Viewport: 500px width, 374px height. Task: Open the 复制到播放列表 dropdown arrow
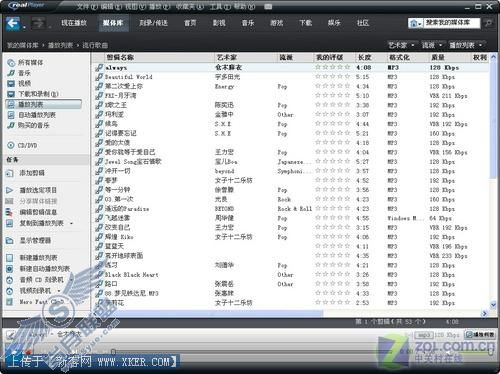[x=71, y=223]
